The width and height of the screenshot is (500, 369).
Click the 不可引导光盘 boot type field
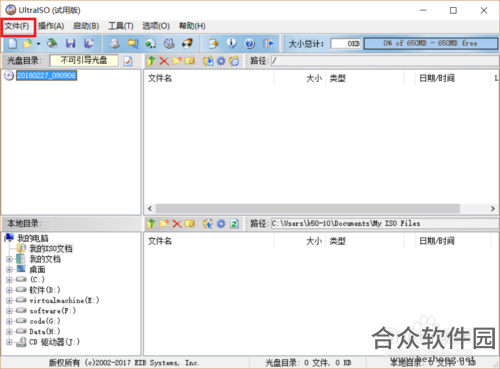(84, 60)
